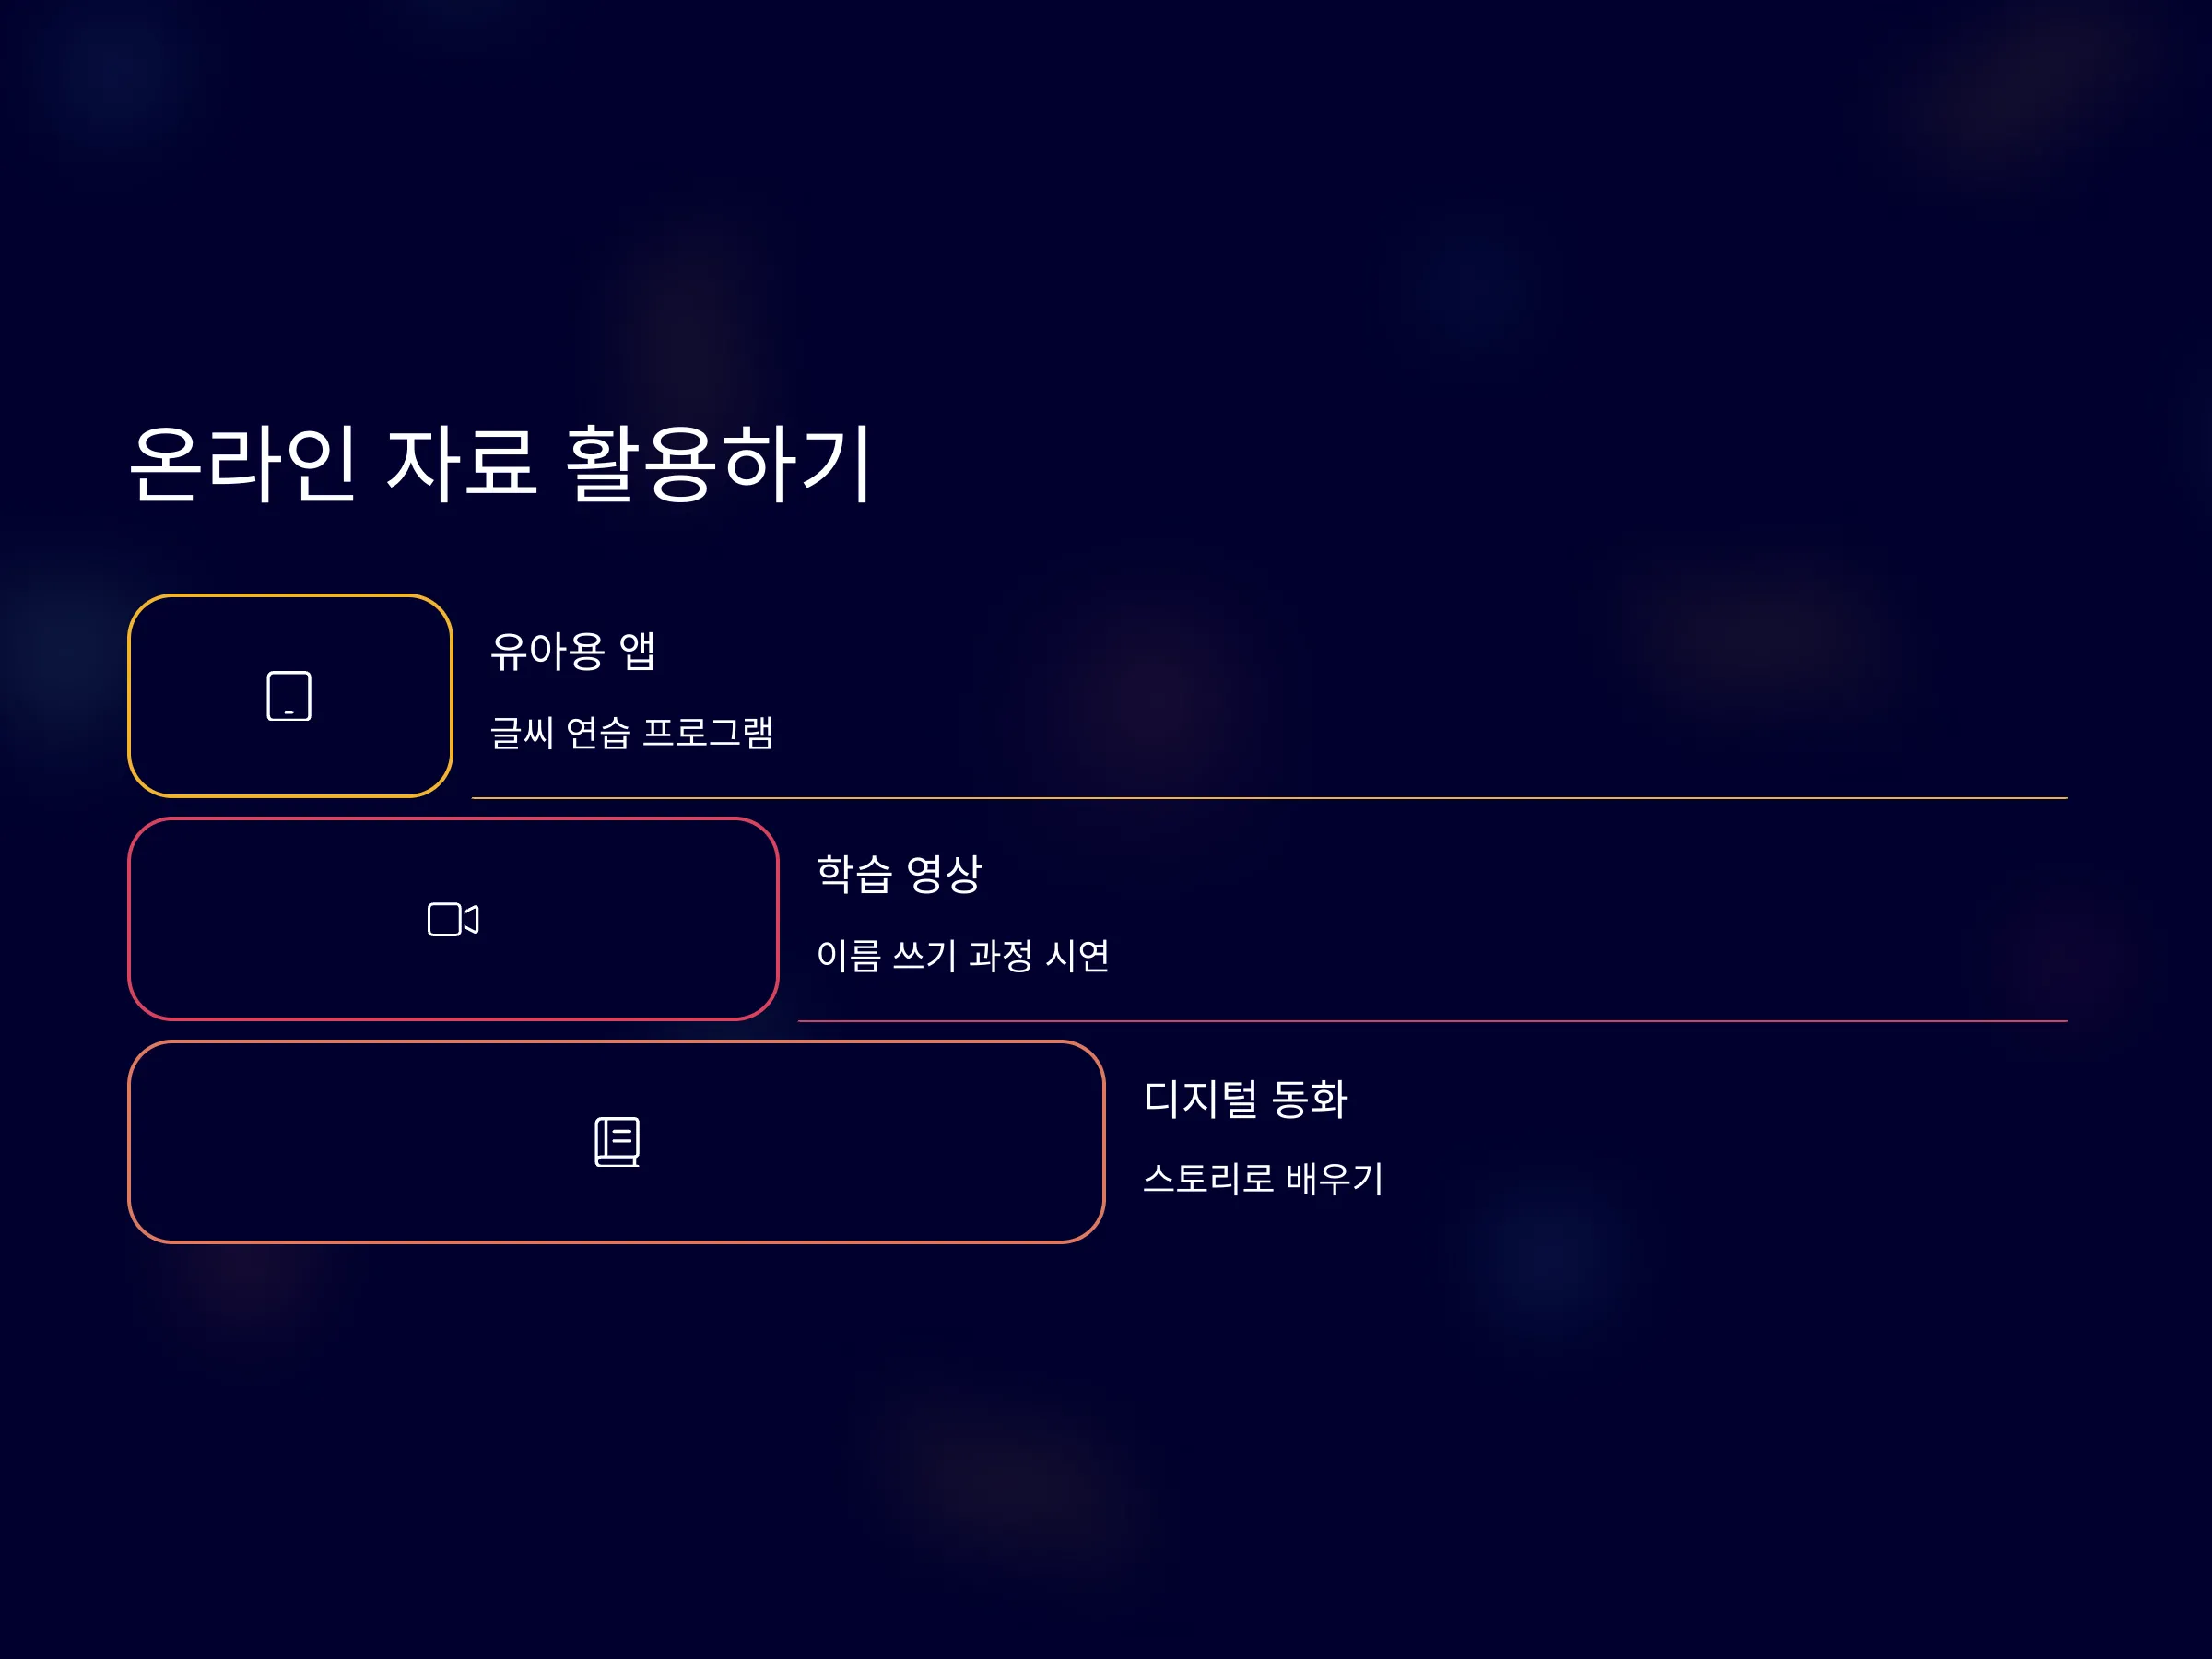Click the words 이름 쓰기 in the description

click(887, 956)
